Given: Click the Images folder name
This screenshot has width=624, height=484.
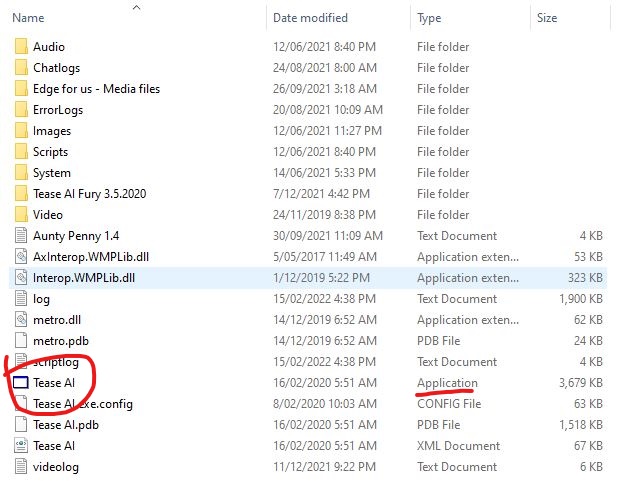Looking at the screenshot, I should (52, 131).
